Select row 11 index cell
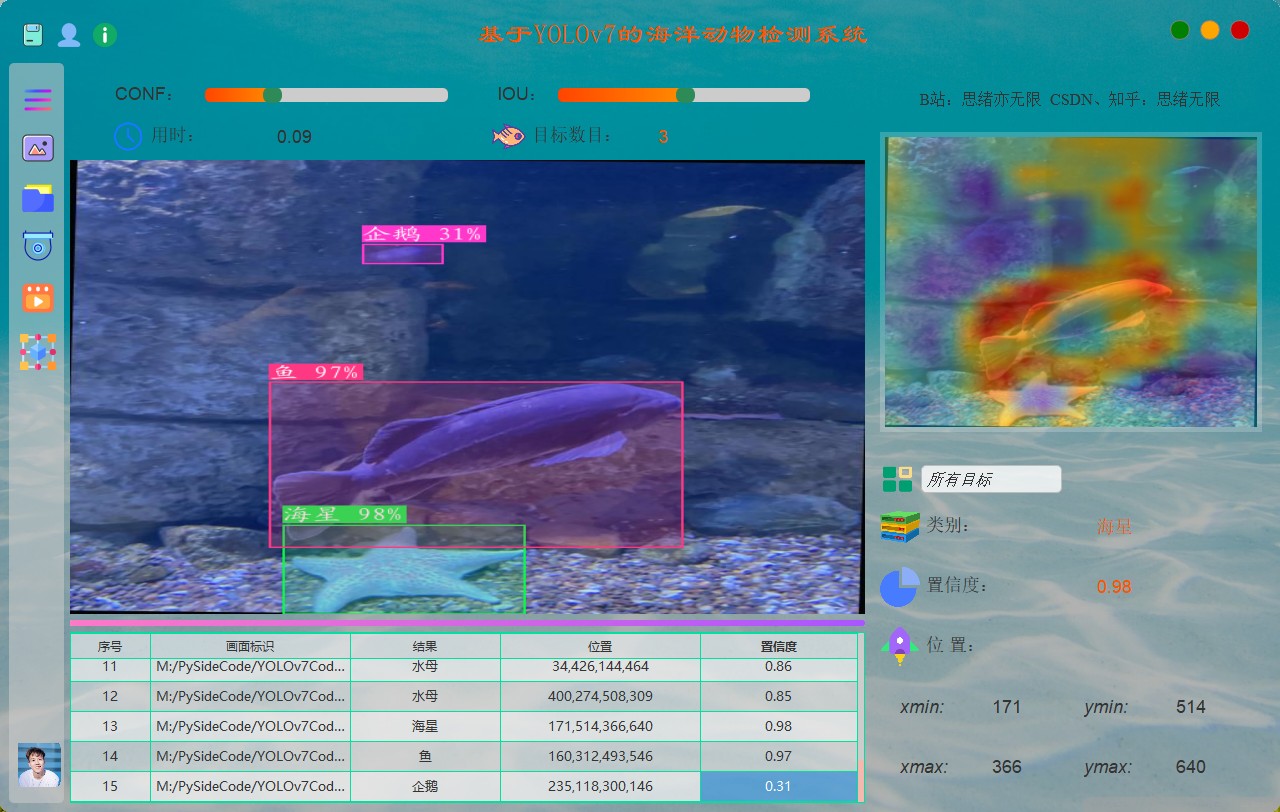The height and width of the screenshot is (812, 1280). 110,667
